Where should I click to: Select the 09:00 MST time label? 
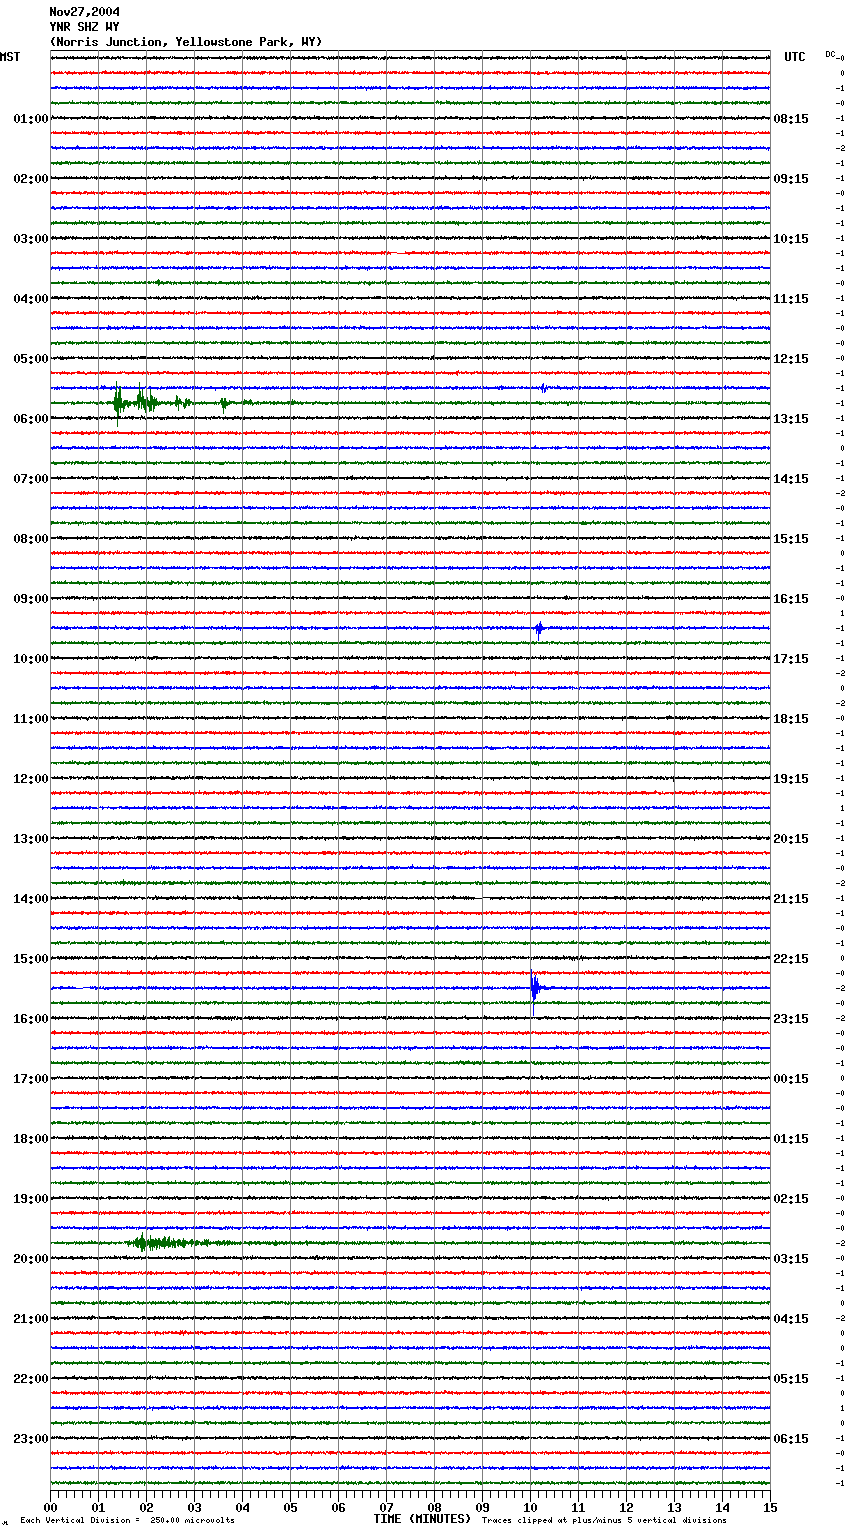click(31, 599)
